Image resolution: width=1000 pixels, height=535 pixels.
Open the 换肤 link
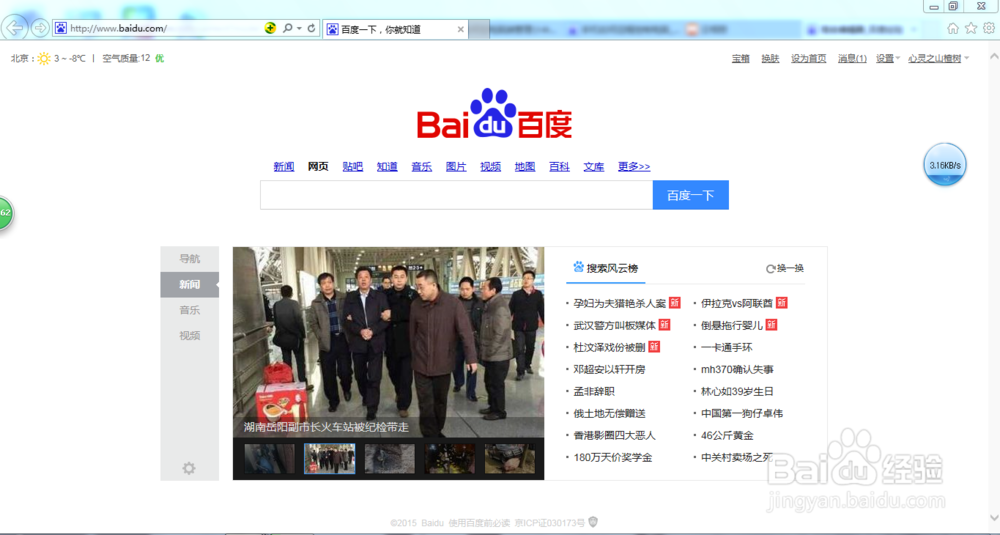coord(770,59)
